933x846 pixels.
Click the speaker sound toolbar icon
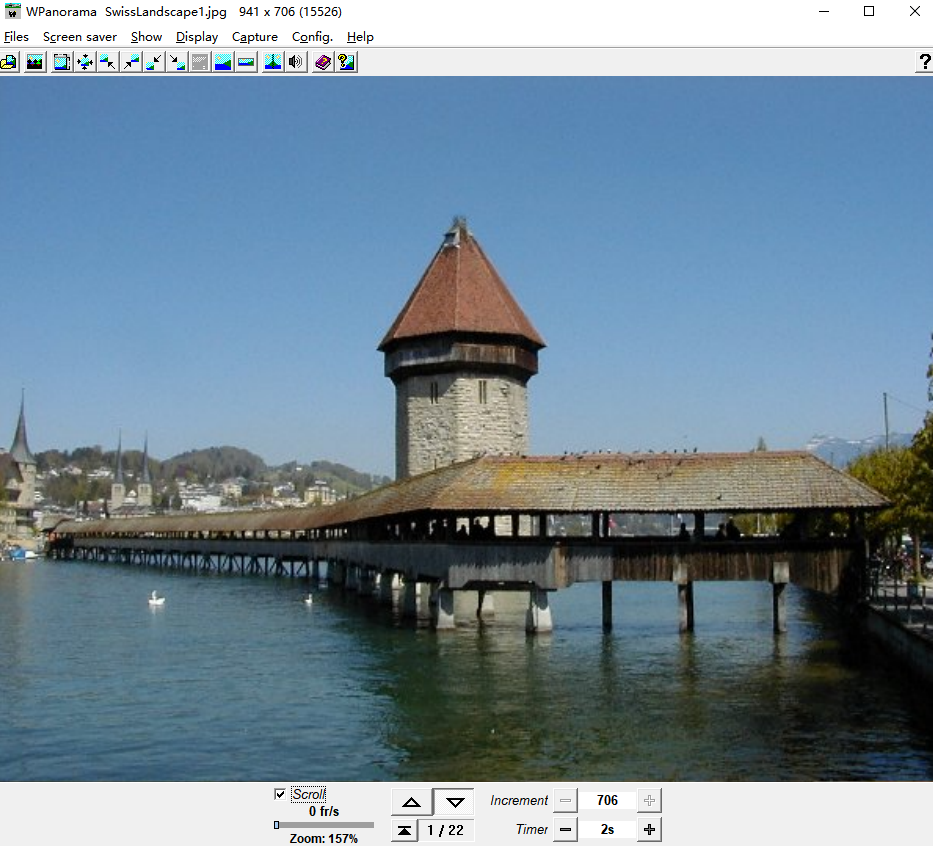[296, 62]
